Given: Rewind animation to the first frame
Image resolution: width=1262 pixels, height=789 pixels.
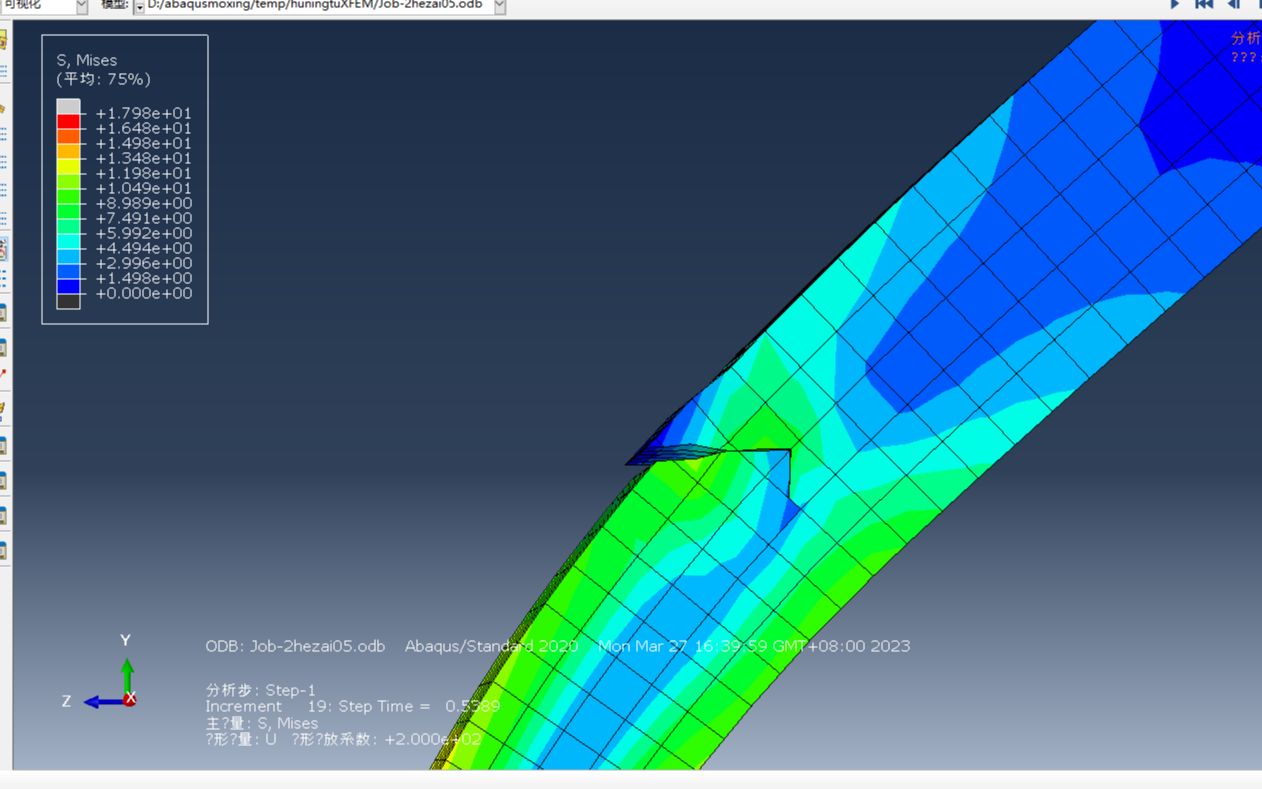Looking at the screenshot, I should click(1203, 6).
